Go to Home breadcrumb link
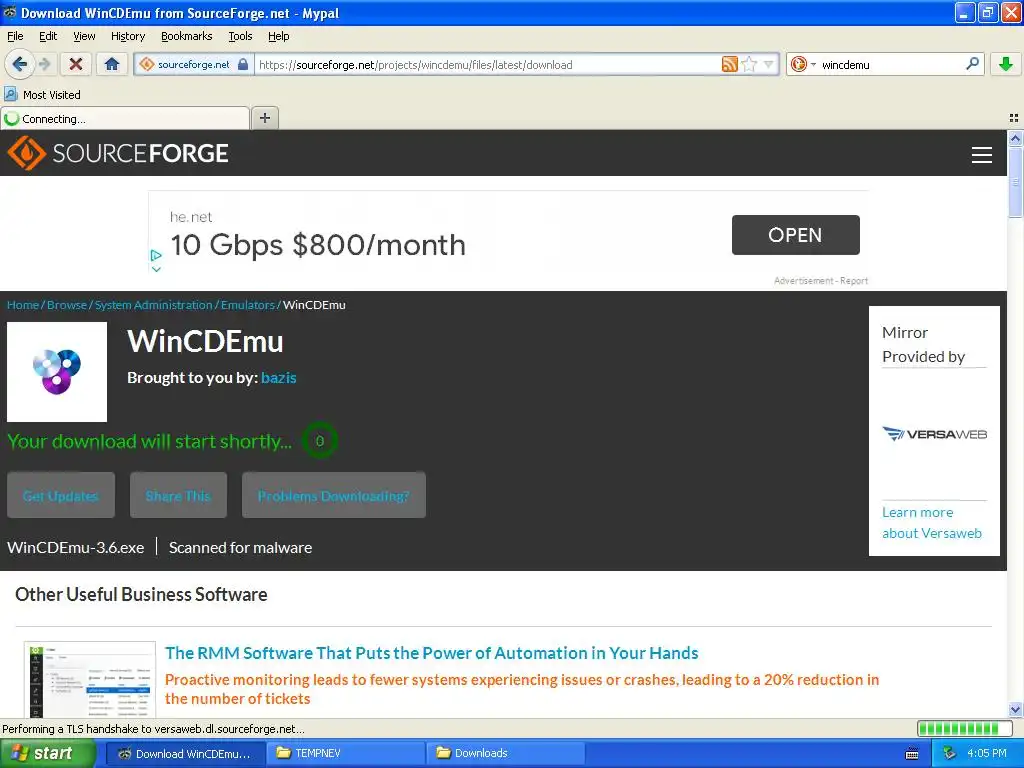The width and height of the screenshot is (1024, 768). [x=23, y=305]
